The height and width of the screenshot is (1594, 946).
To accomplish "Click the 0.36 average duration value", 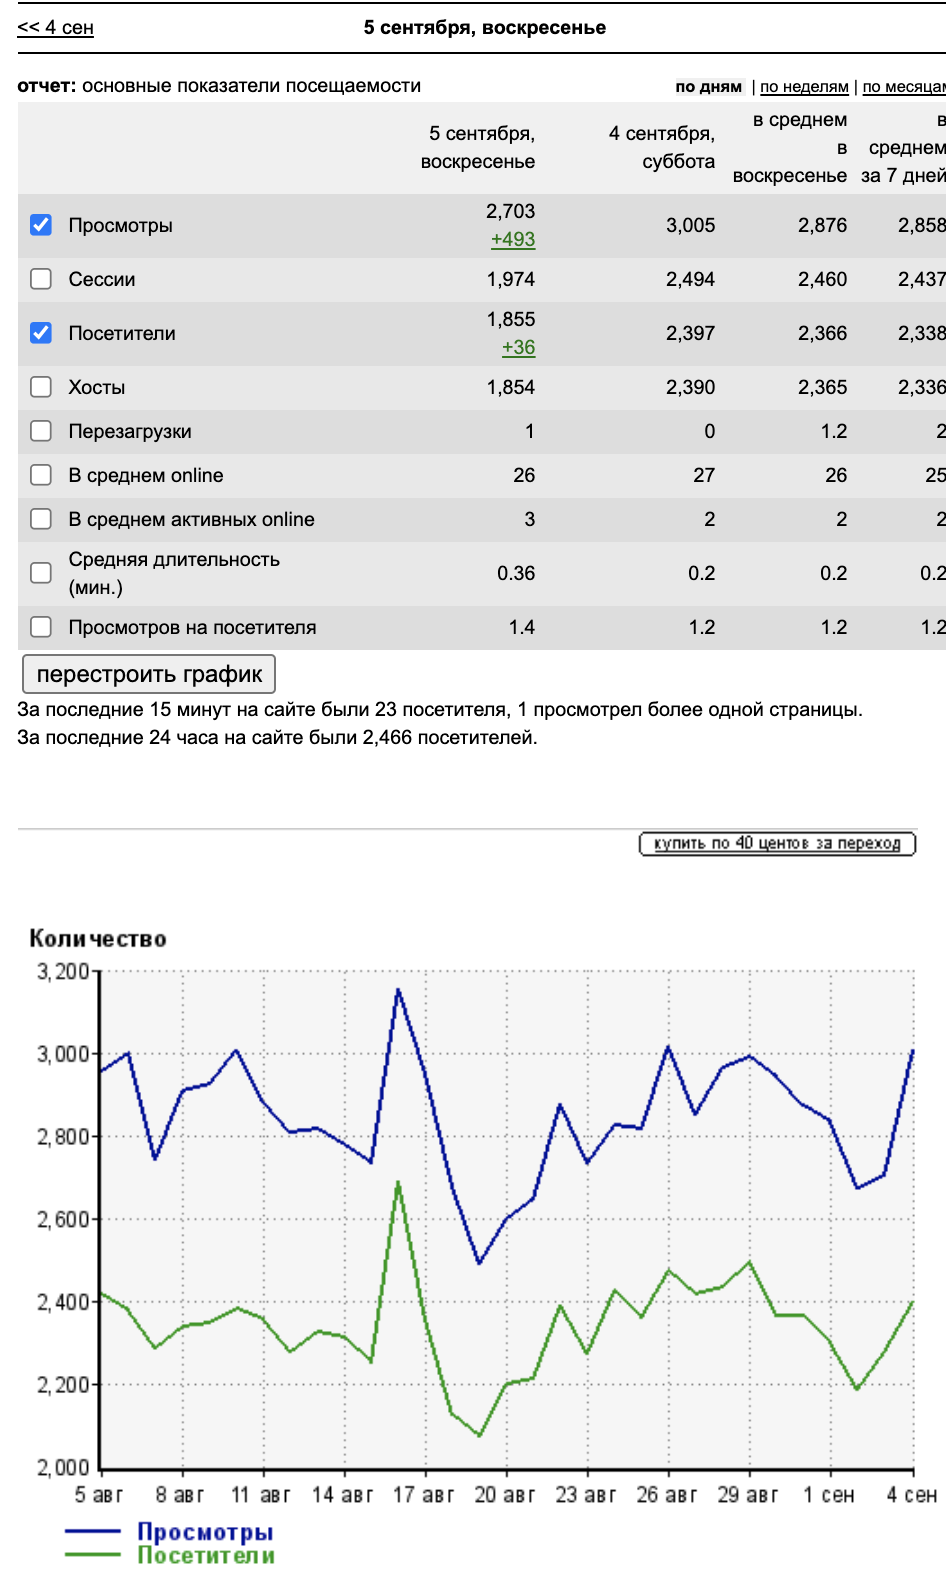I will point(516,573).
